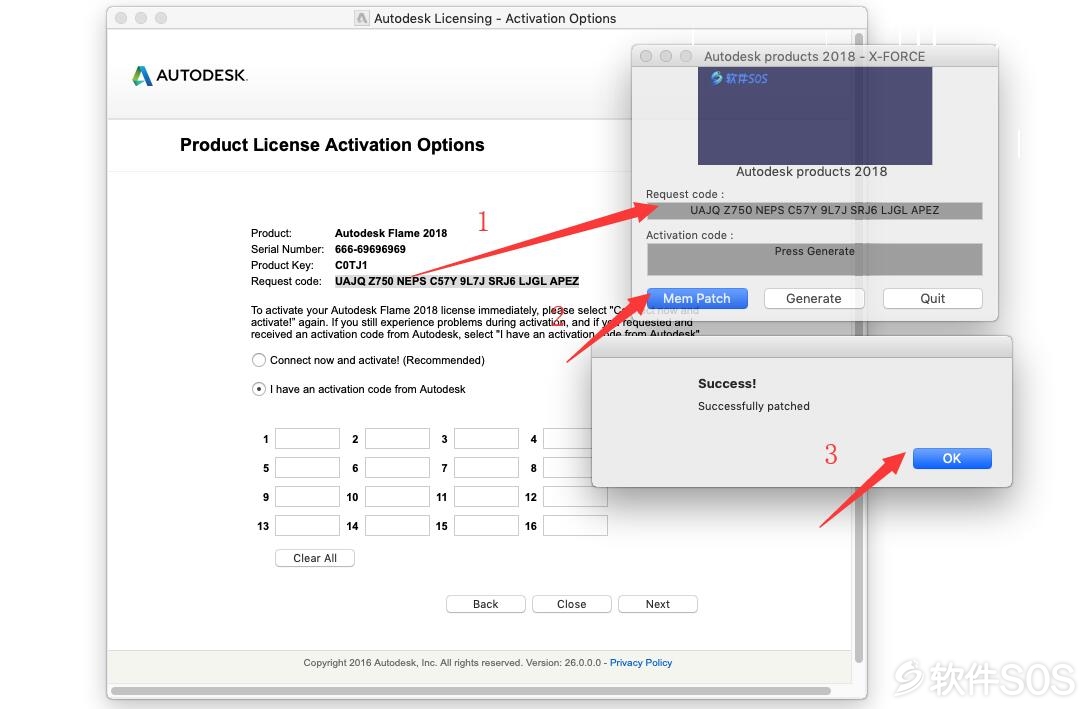Click the Generate button in X-FORCE
Viewport: 1091px width, 709px height.
coord(814,298)
